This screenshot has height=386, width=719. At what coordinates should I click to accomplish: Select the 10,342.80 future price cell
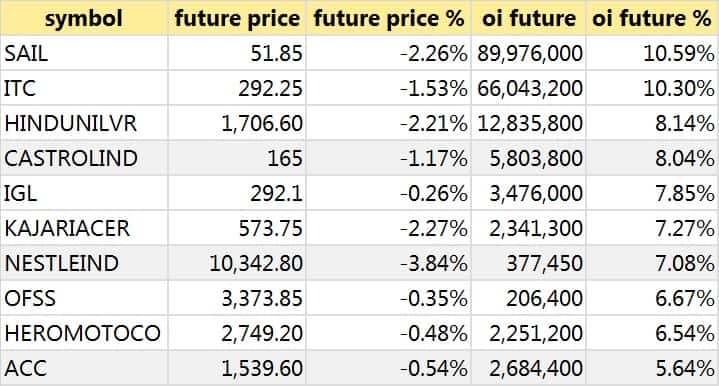coord(237,263)
